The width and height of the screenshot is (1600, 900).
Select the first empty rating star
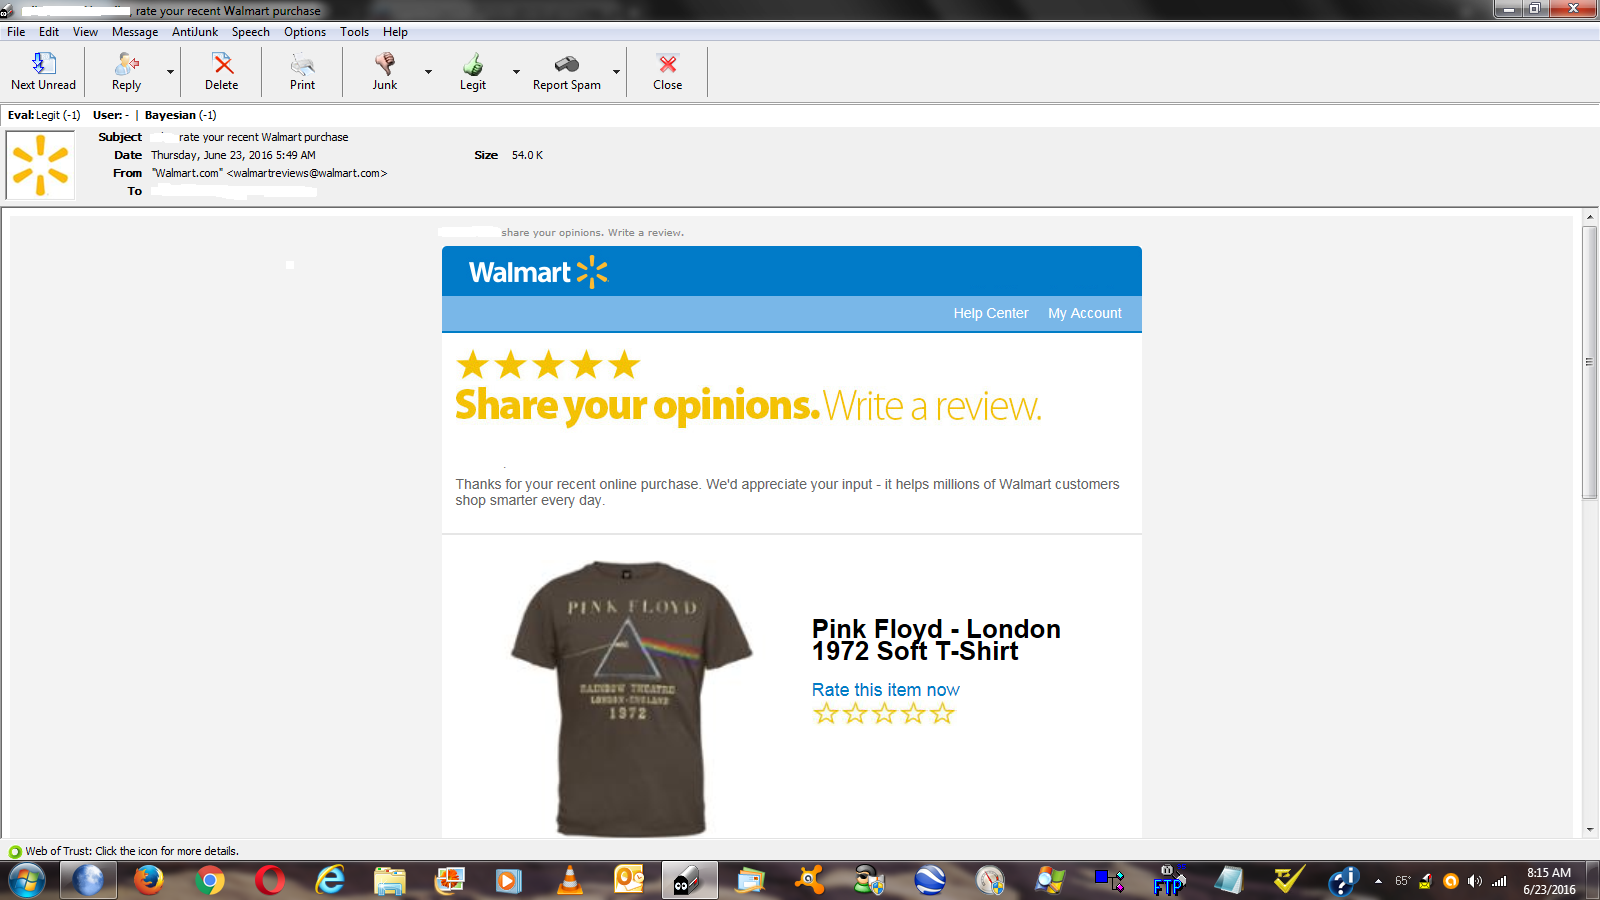(826, 713)
